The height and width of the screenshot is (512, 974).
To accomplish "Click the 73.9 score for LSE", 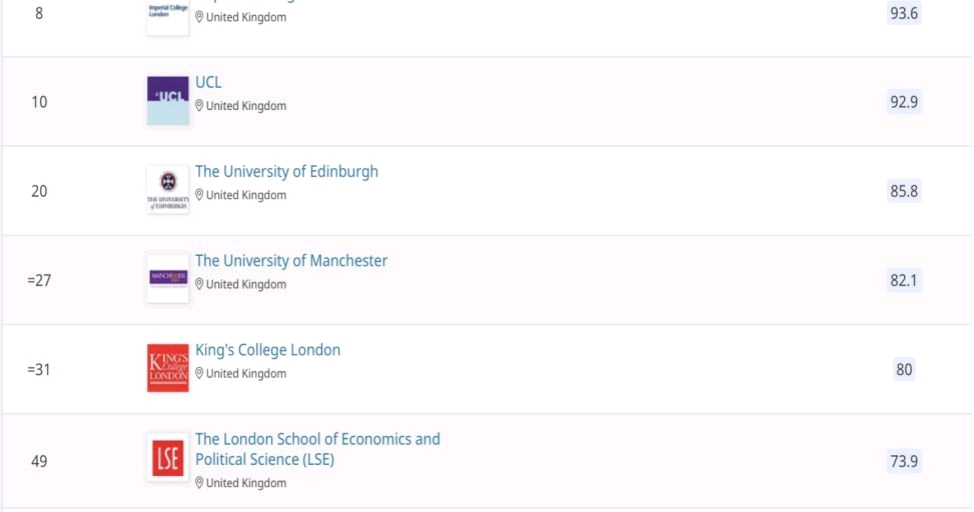I will pyautogui.click(x=904, y=461).
